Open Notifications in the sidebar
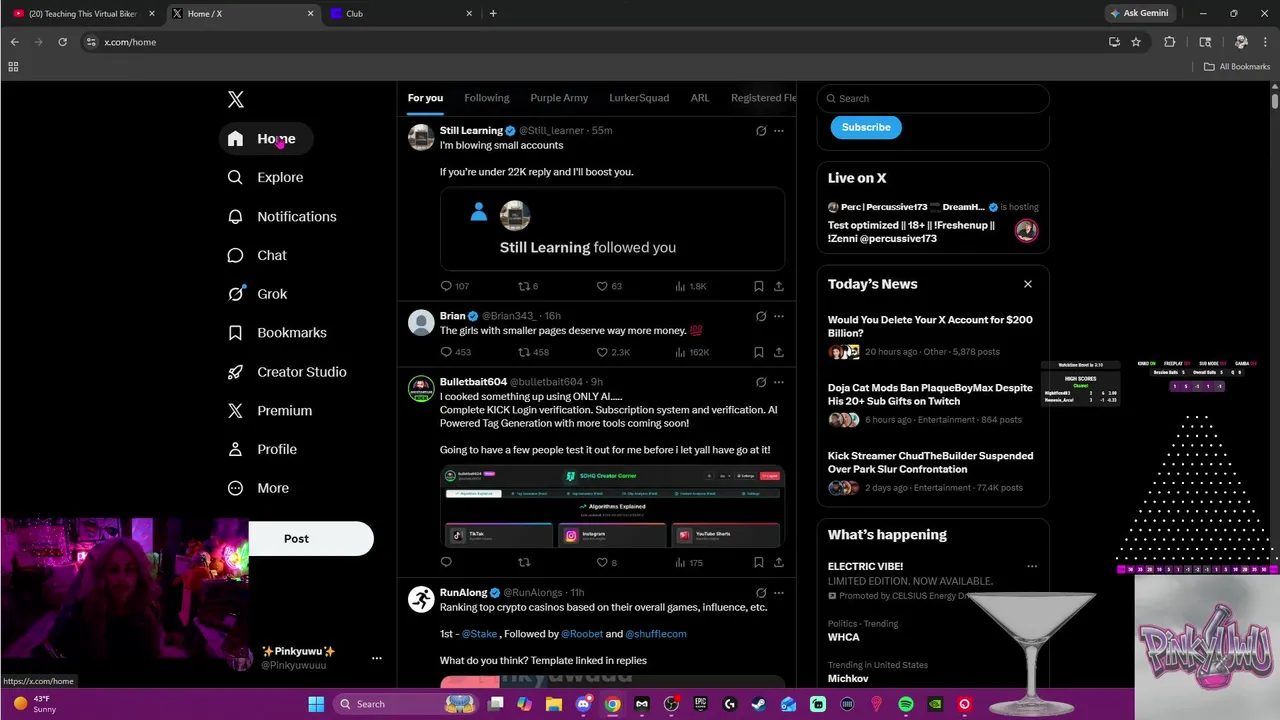Image resolution: width=1280 pixels, height=720 pixels. tap(283, 216)
